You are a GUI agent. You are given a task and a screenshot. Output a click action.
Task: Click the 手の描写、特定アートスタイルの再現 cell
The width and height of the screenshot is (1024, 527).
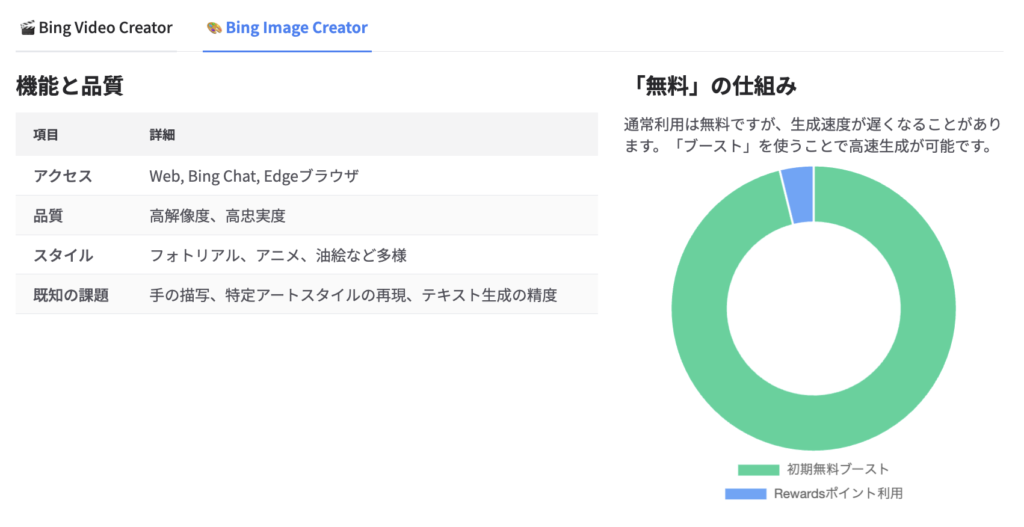[x=353, y=295]
